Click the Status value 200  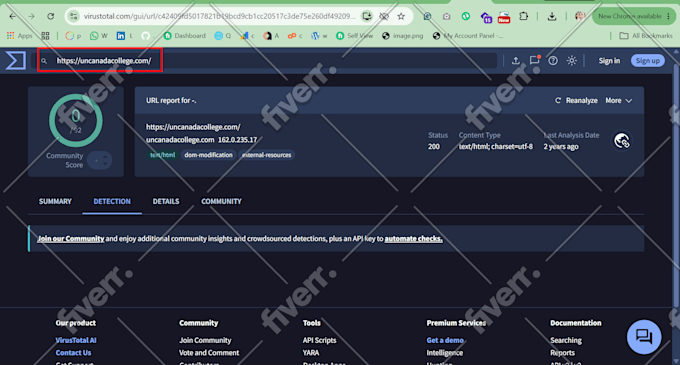point(434,147)
